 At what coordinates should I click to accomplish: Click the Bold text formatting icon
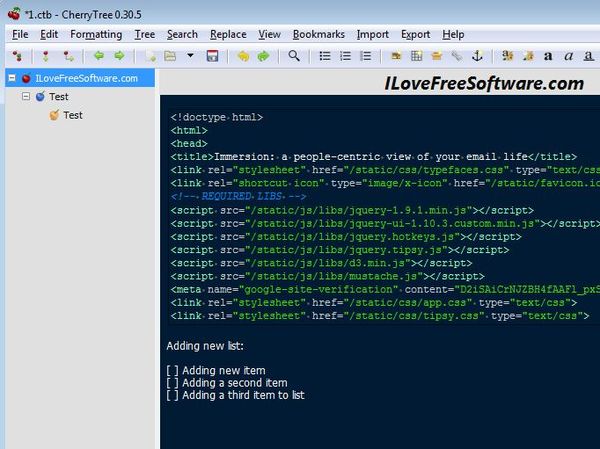[548, 56]
